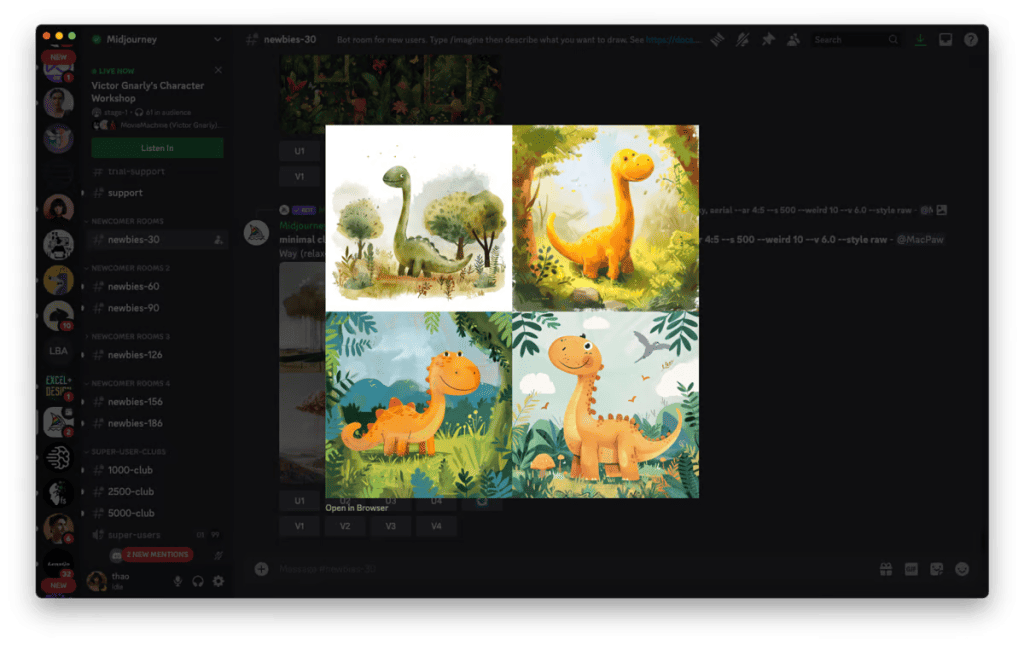The width and height of the screenshot is (1024, 645).
Task: Toggle the headphones deafen button
Action: [198, 581]
